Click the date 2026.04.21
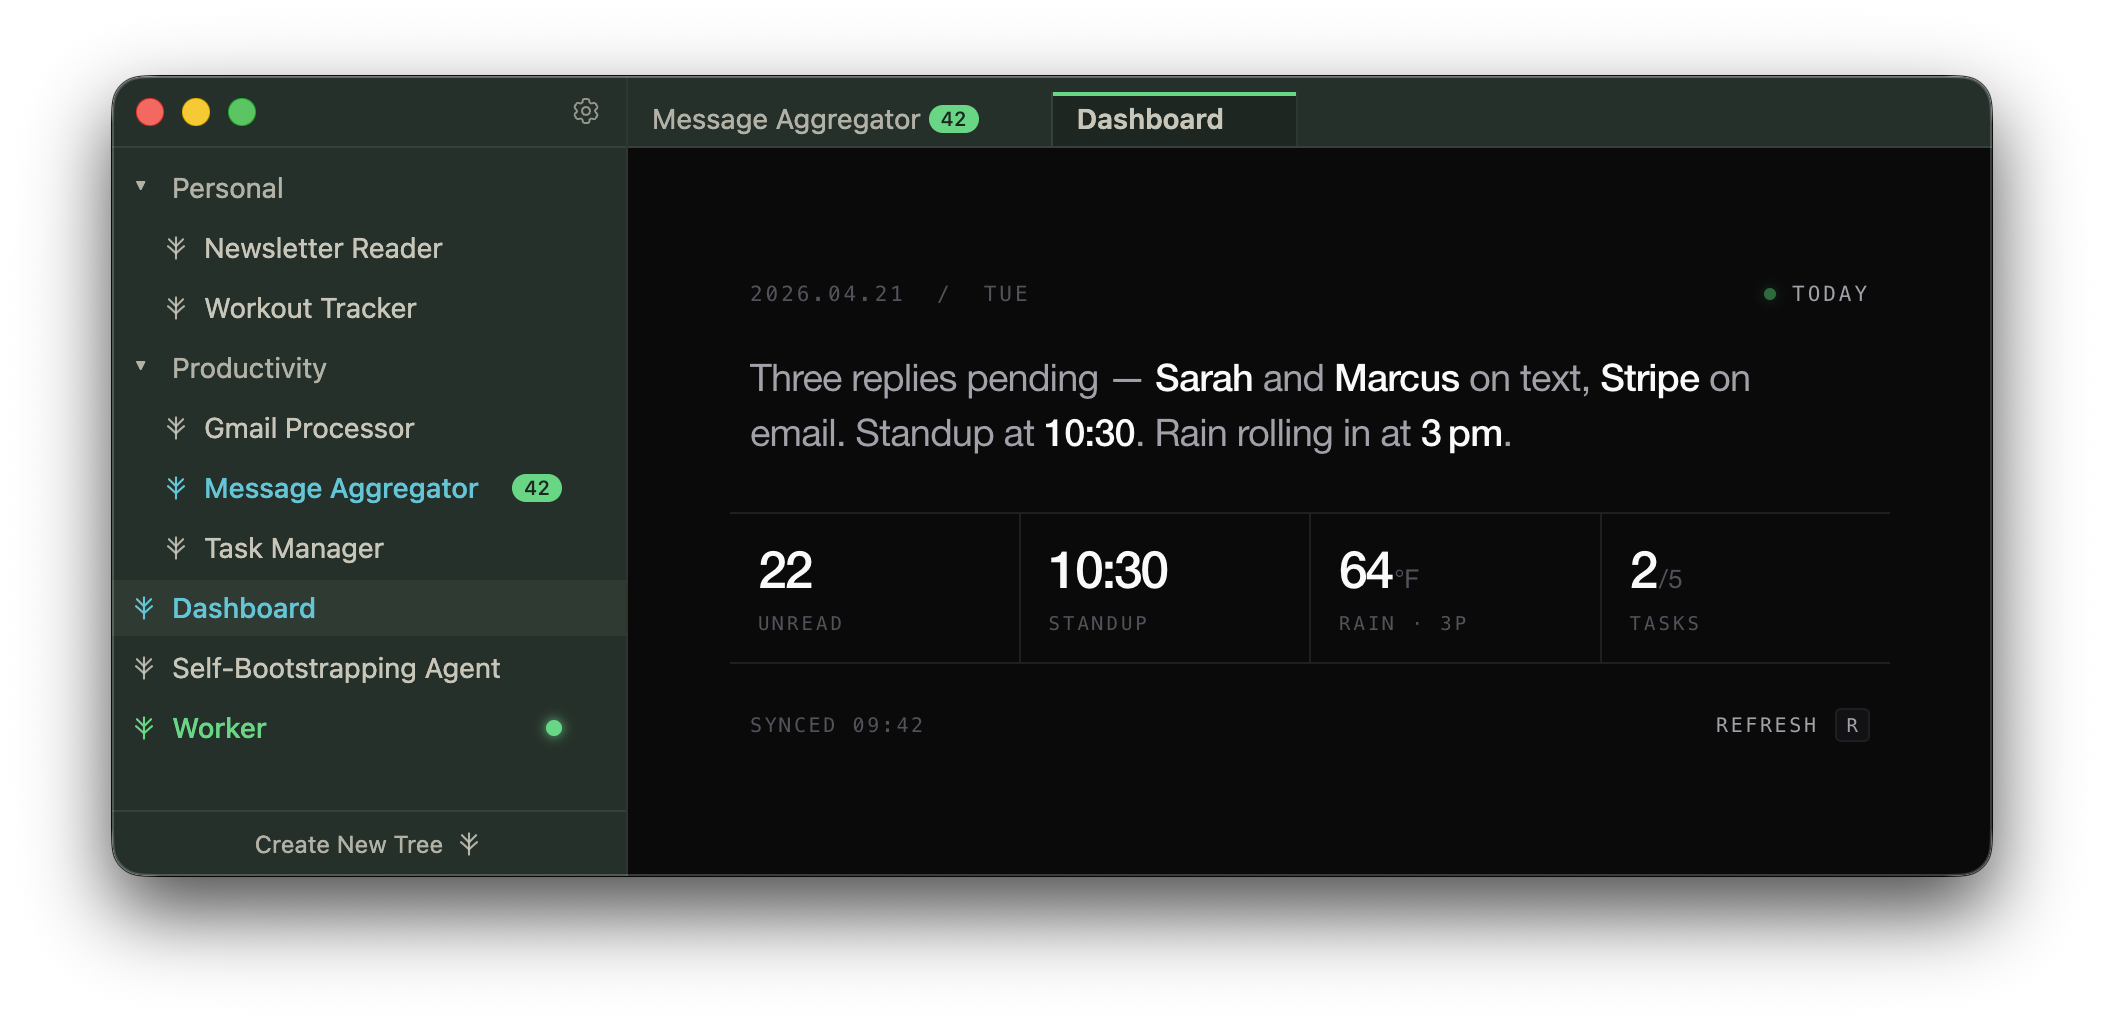The image size is (2104, 1024). 827,294
